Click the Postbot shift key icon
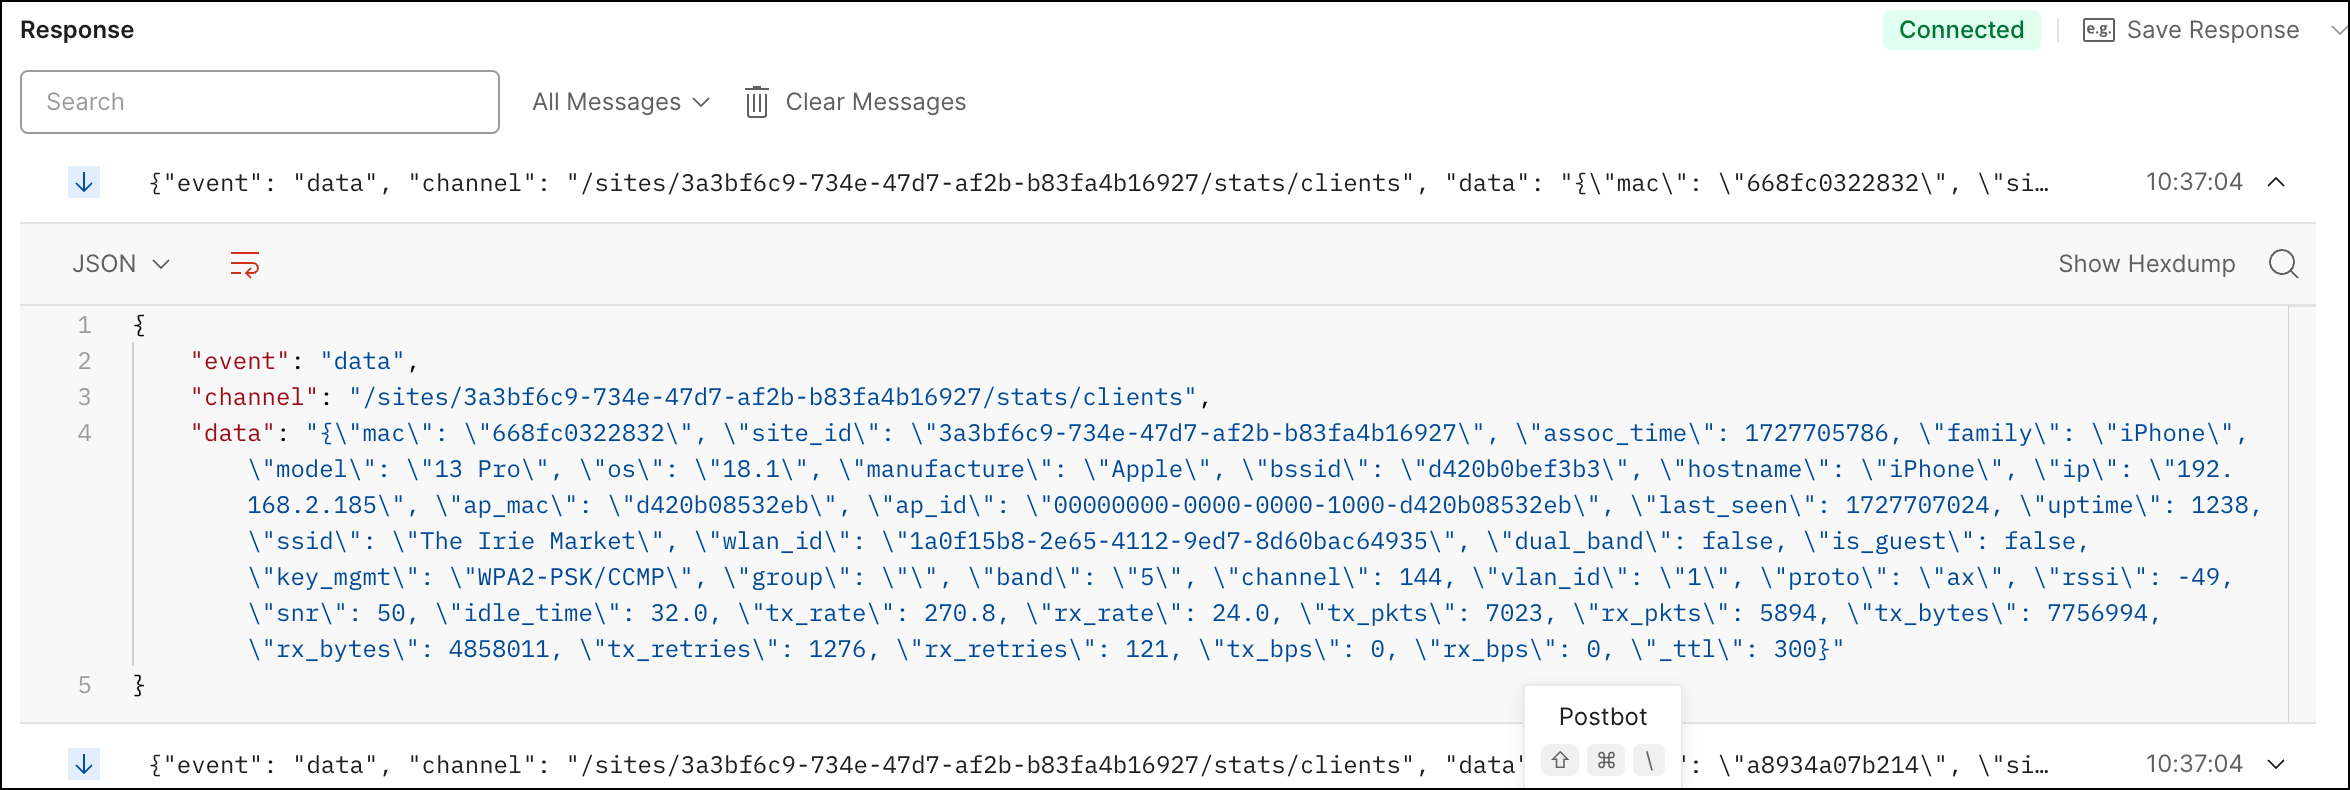This screenshot has width=2350, height=790. (x=1560, y=760)
